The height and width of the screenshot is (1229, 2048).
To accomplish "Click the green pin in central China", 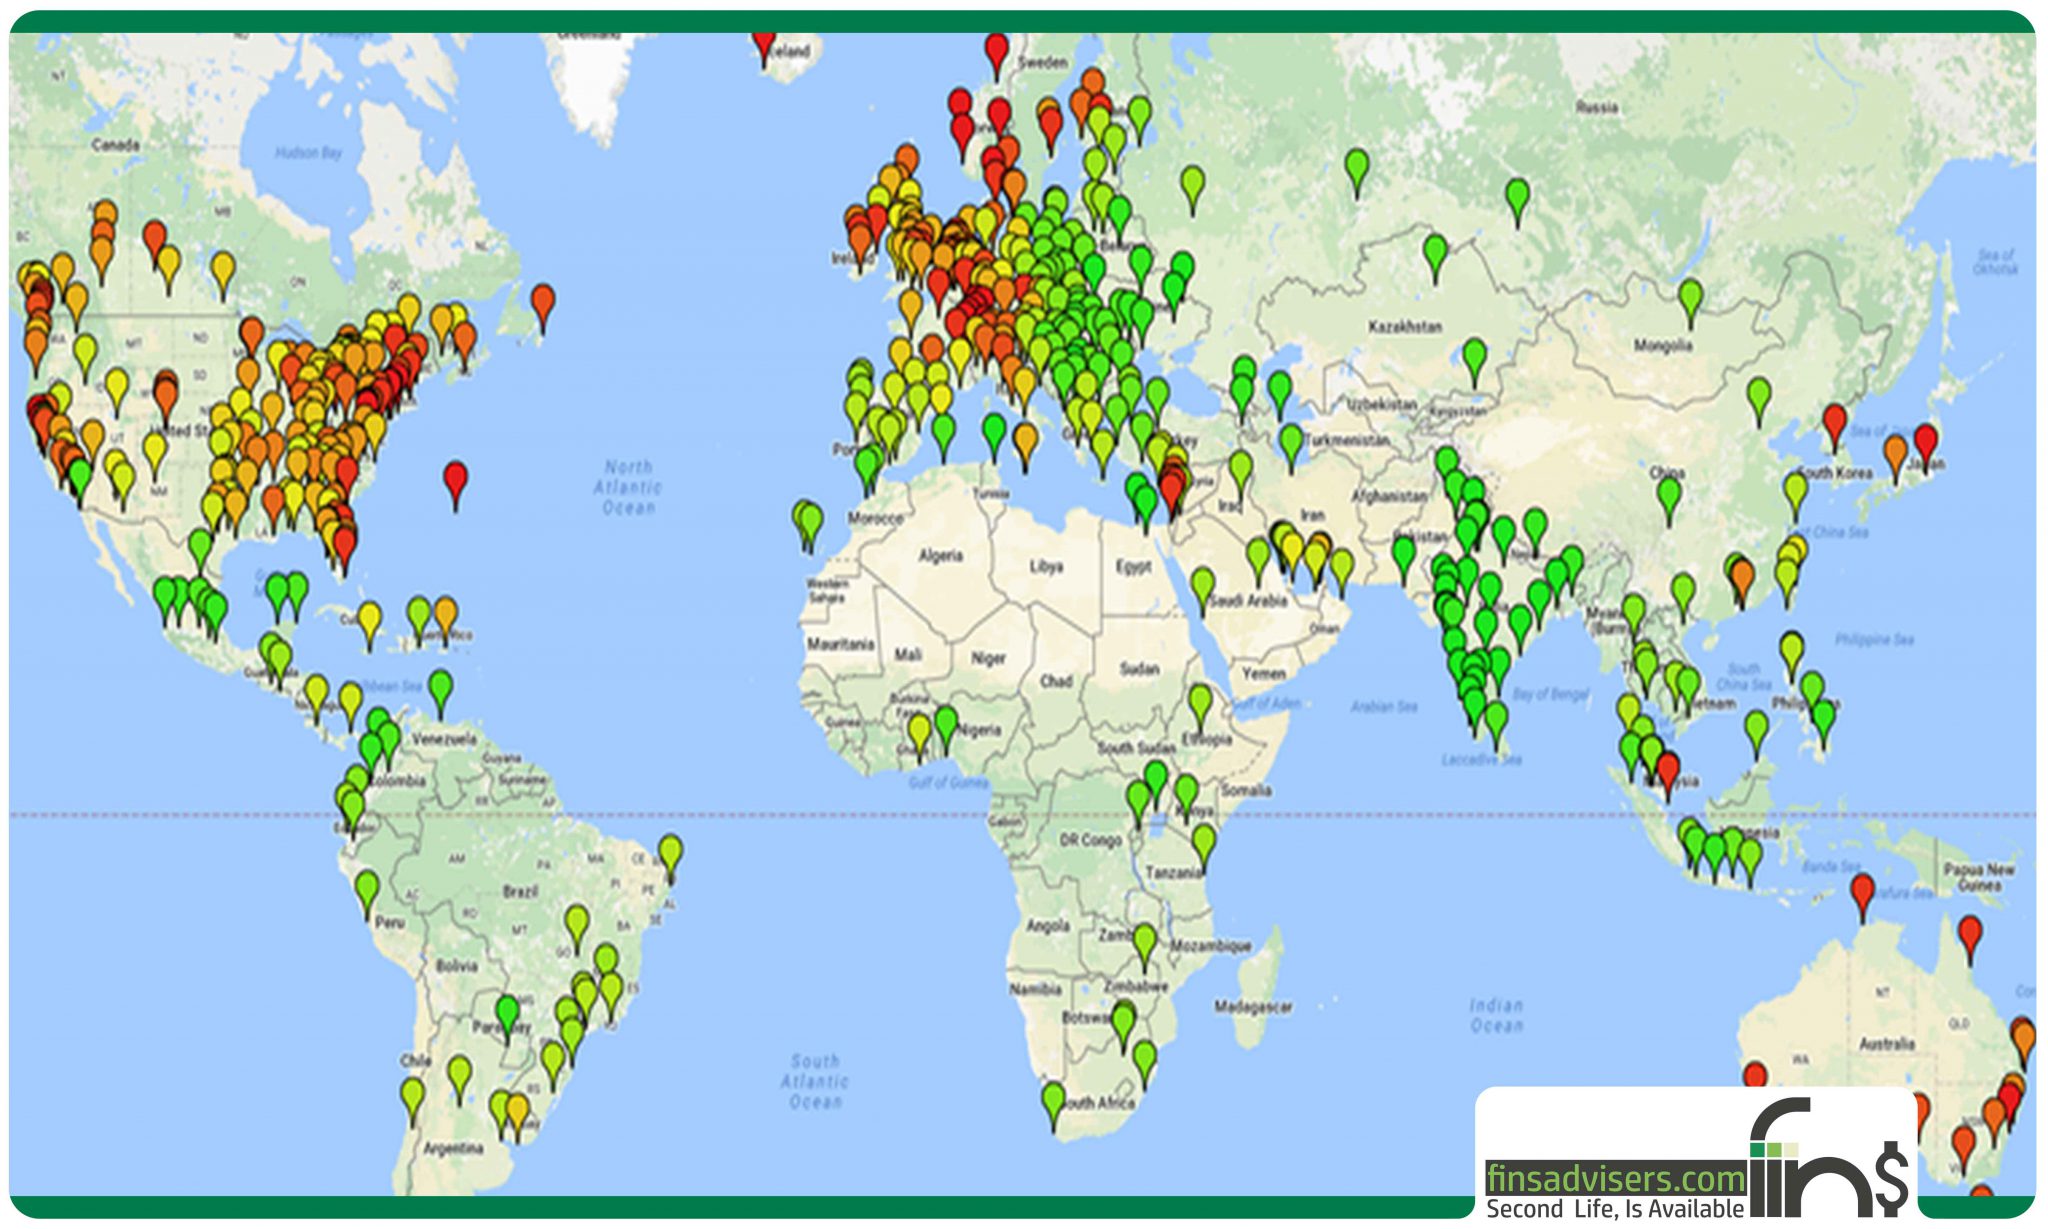I will click(1668, 500).
